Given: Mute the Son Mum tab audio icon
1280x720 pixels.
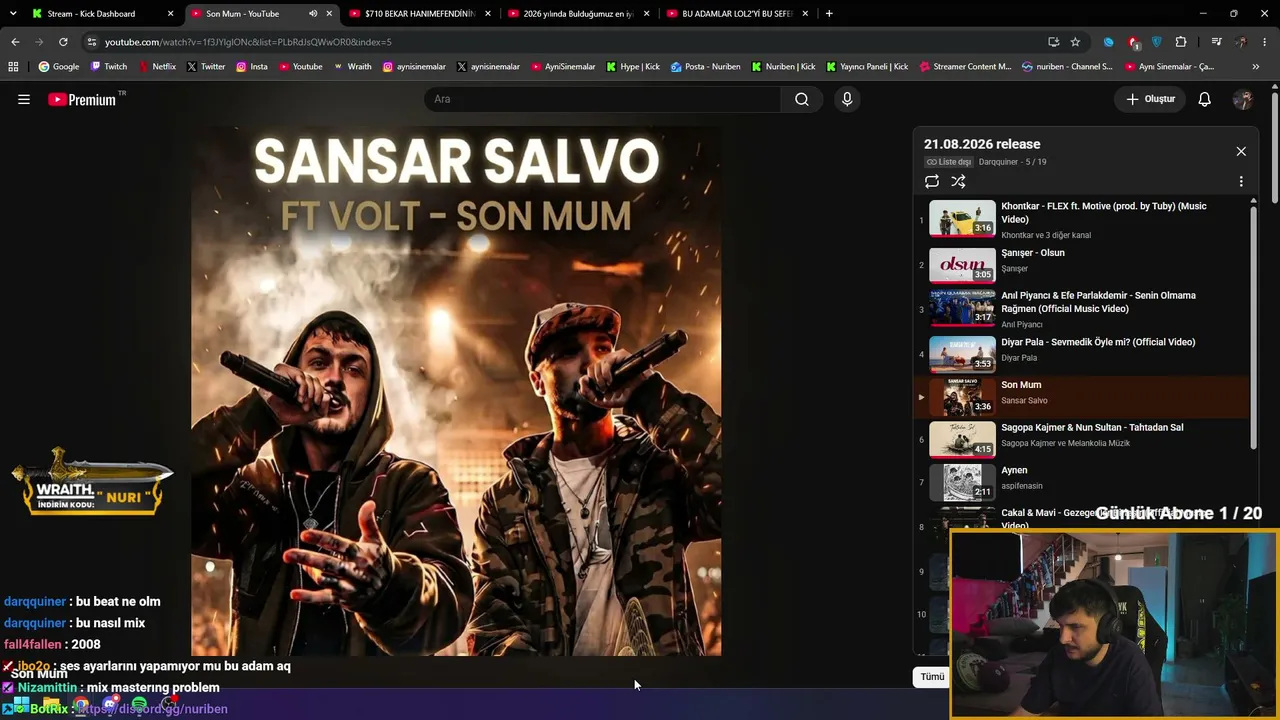Looking at the screenshot, I should (x=313, y=14).
